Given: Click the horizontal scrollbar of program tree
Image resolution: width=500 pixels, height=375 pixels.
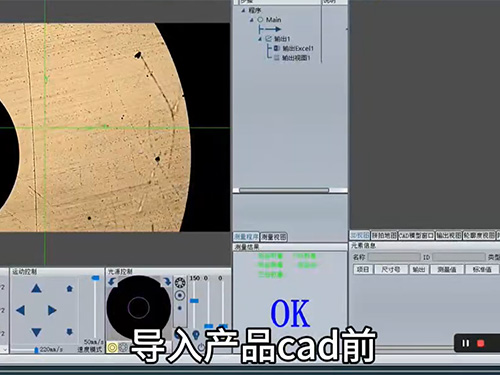Looking at the screenshot, I should pos(284,190).
